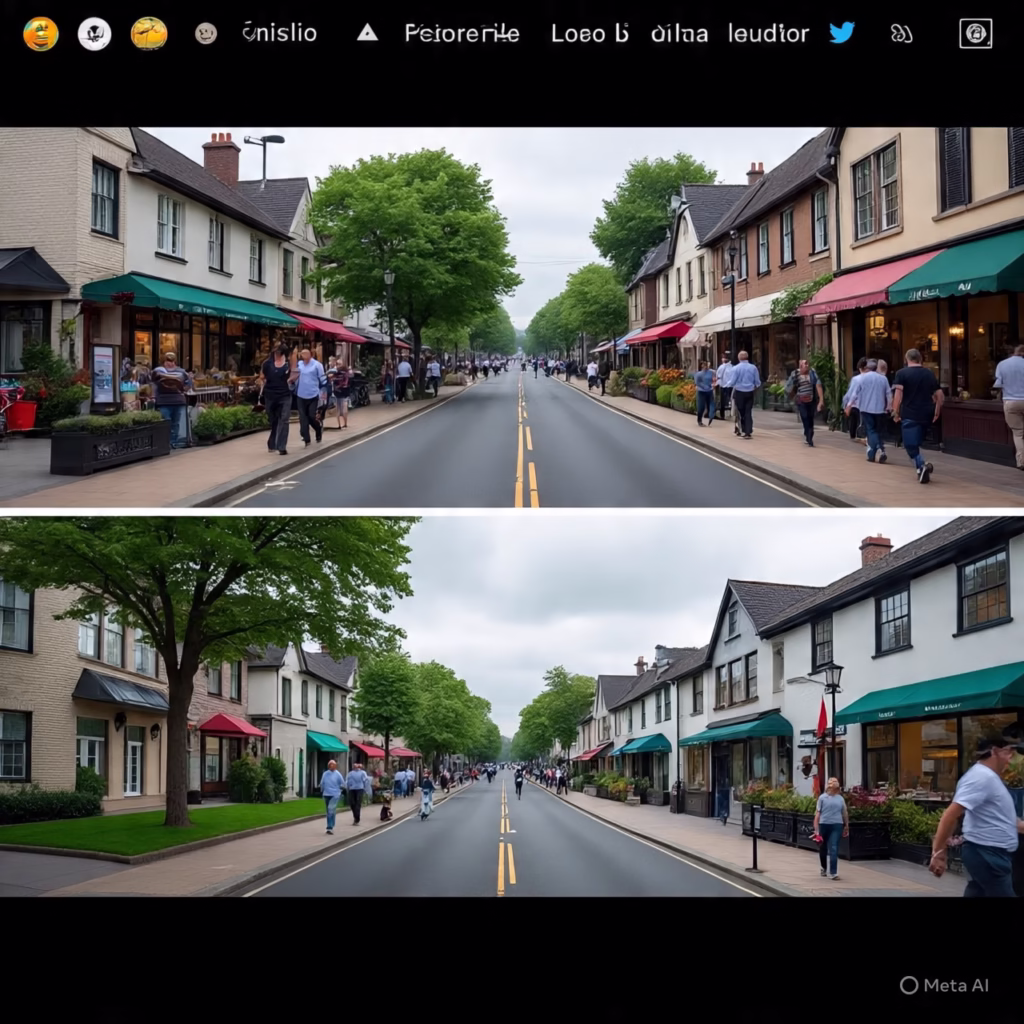The image size is (1024, 1024).
Task: Click the small gray smiley icon
Action: pos(206,33)
